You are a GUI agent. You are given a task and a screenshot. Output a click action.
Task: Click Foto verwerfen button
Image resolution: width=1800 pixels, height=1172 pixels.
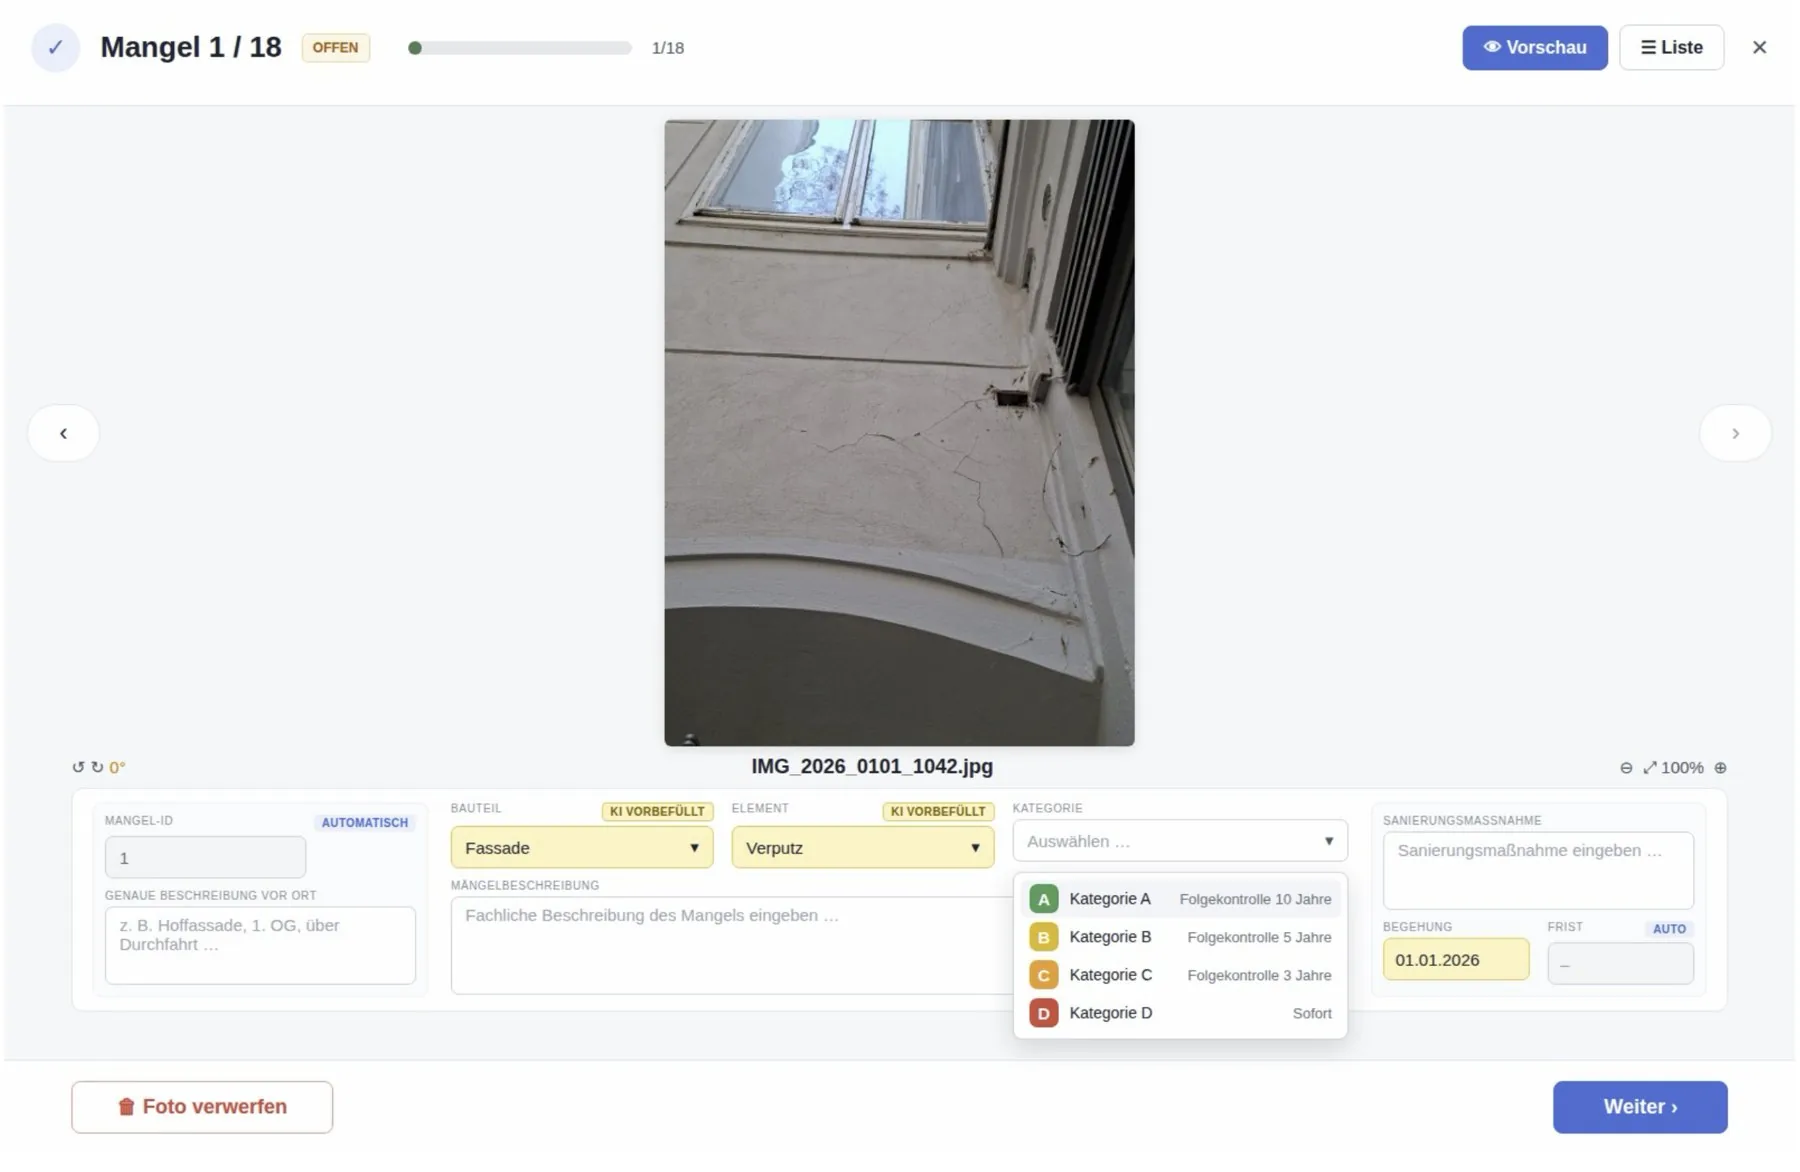(202, 1107)
